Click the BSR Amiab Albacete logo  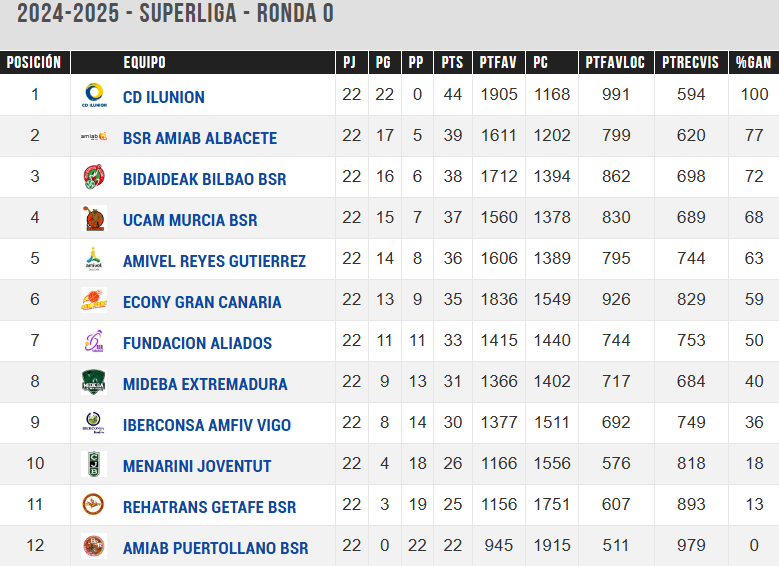(94, 136)
